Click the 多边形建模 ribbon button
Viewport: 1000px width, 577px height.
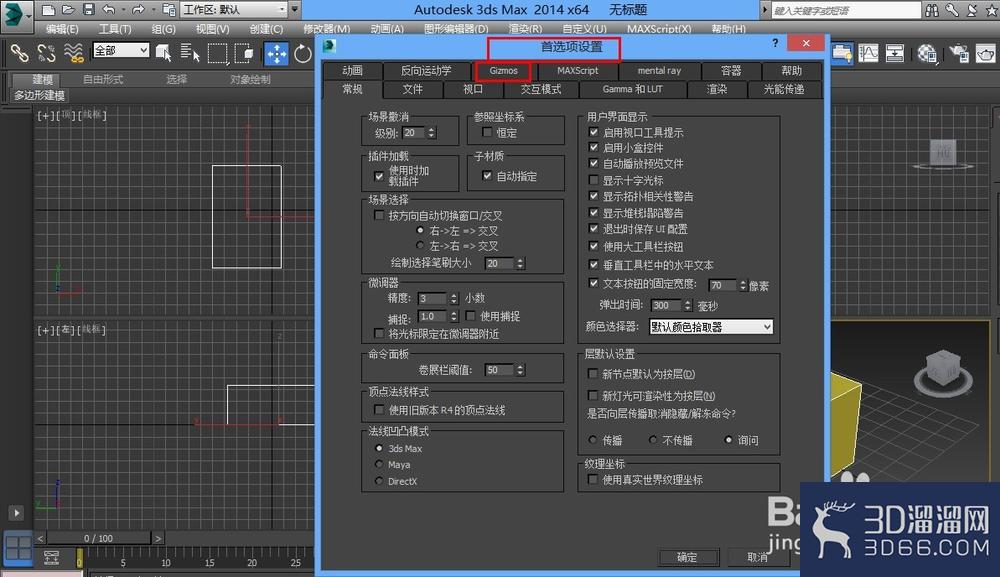40,95
